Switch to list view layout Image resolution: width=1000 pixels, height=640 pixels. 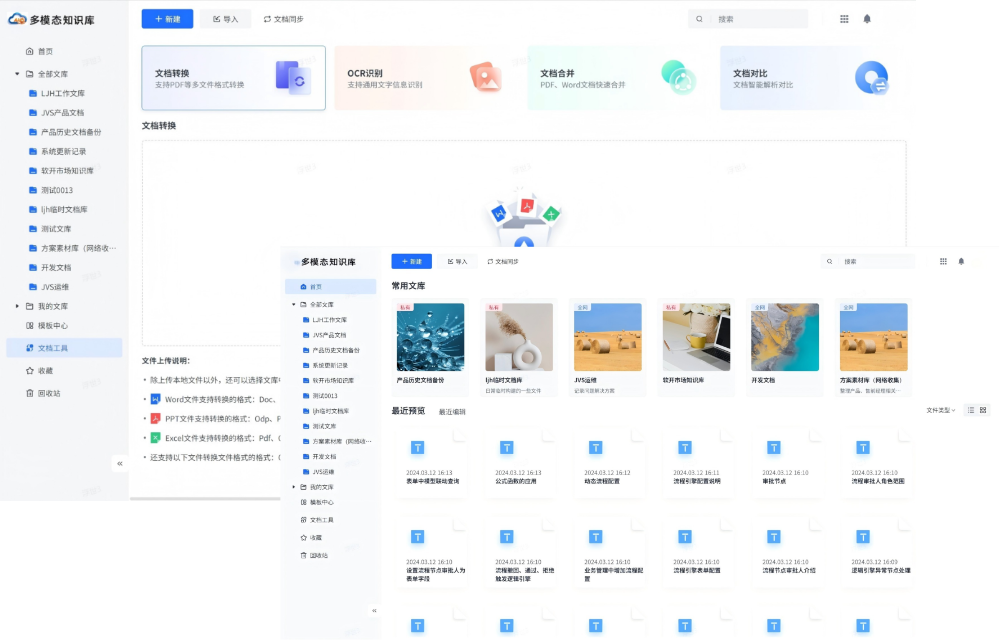point(971,410)
